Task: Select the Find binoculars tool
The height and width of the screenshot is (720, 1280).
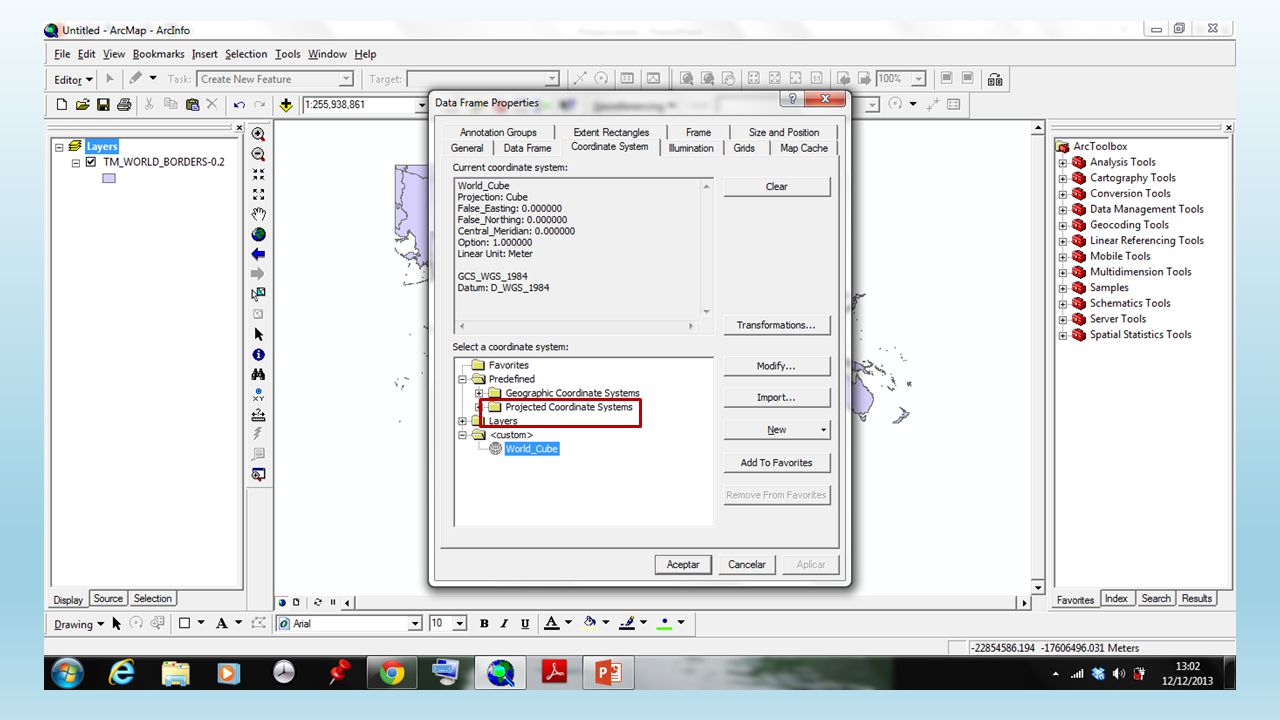Action: click(x=259, y=375)
